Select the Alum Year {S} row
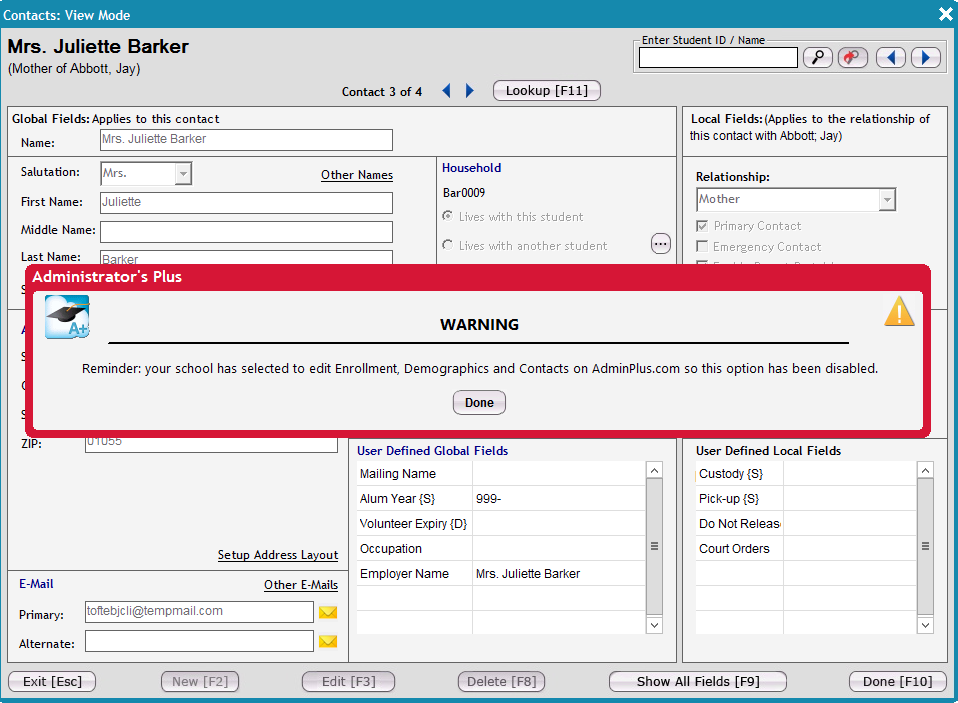Image resolution: width=958 pixels, height=703 pixels. (500, 498)
